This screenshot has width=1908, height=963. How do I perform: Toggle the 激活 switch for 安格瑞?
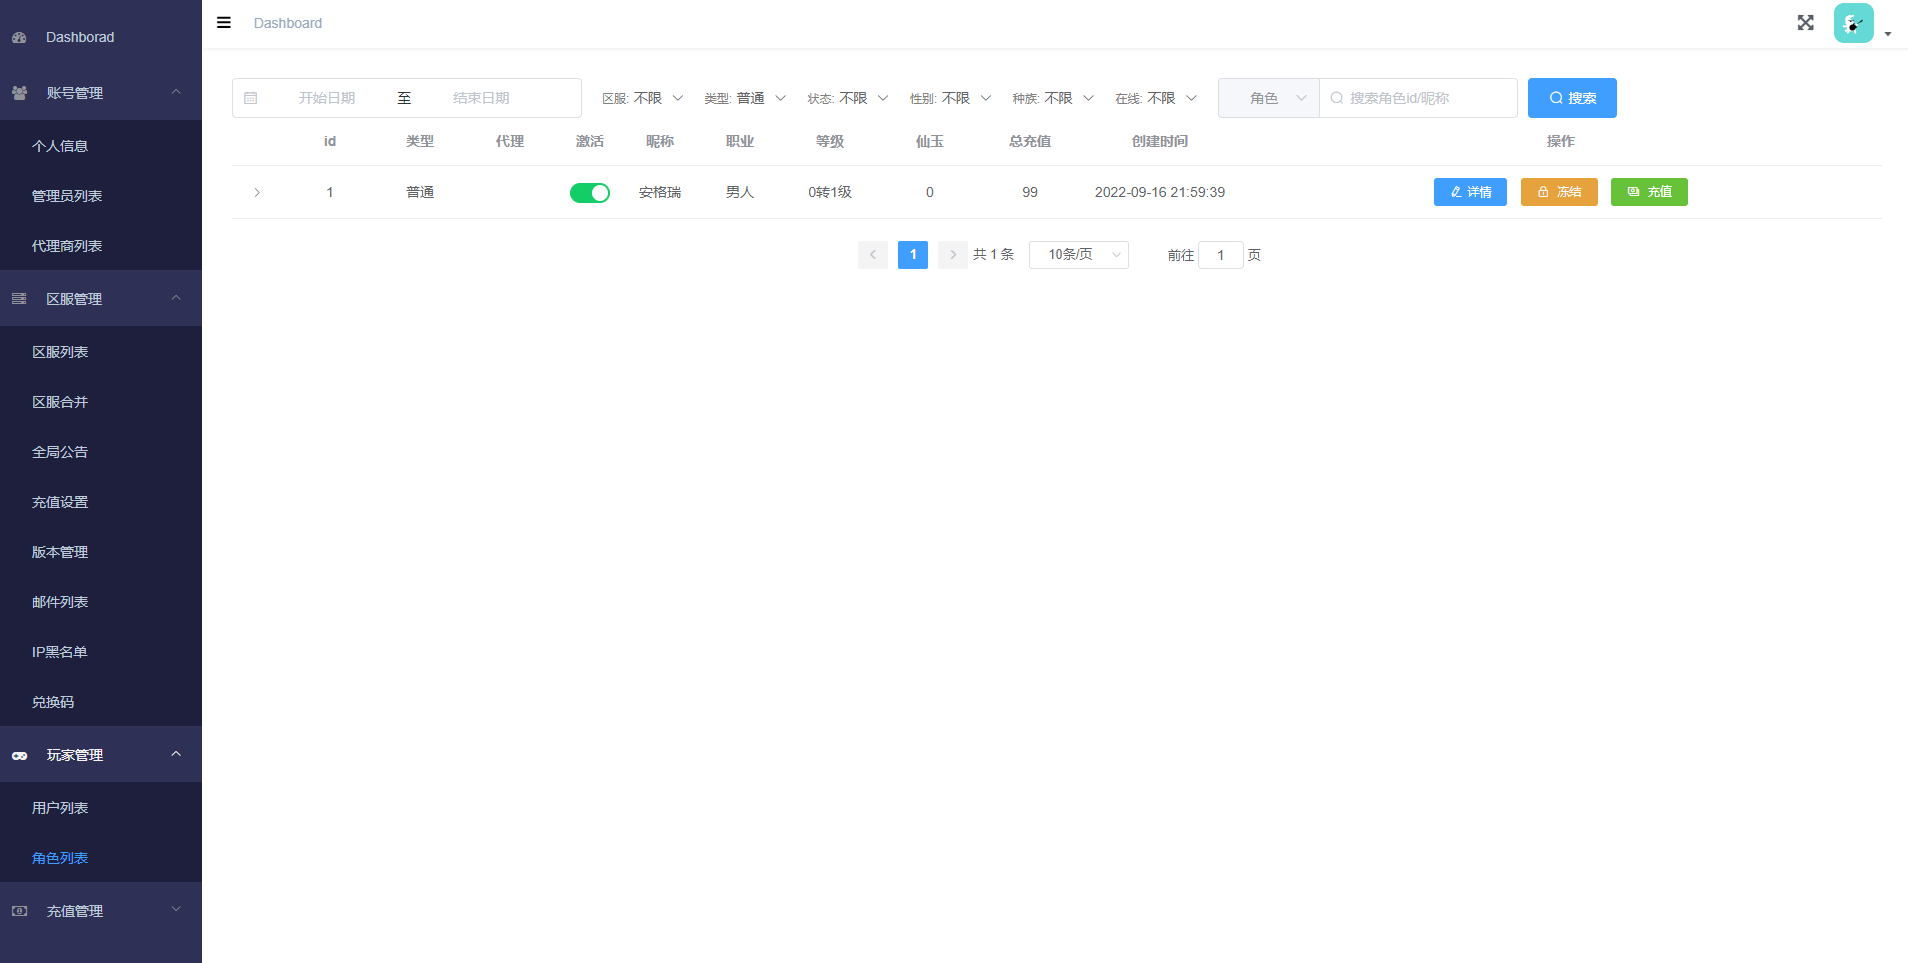click(589, 193)
